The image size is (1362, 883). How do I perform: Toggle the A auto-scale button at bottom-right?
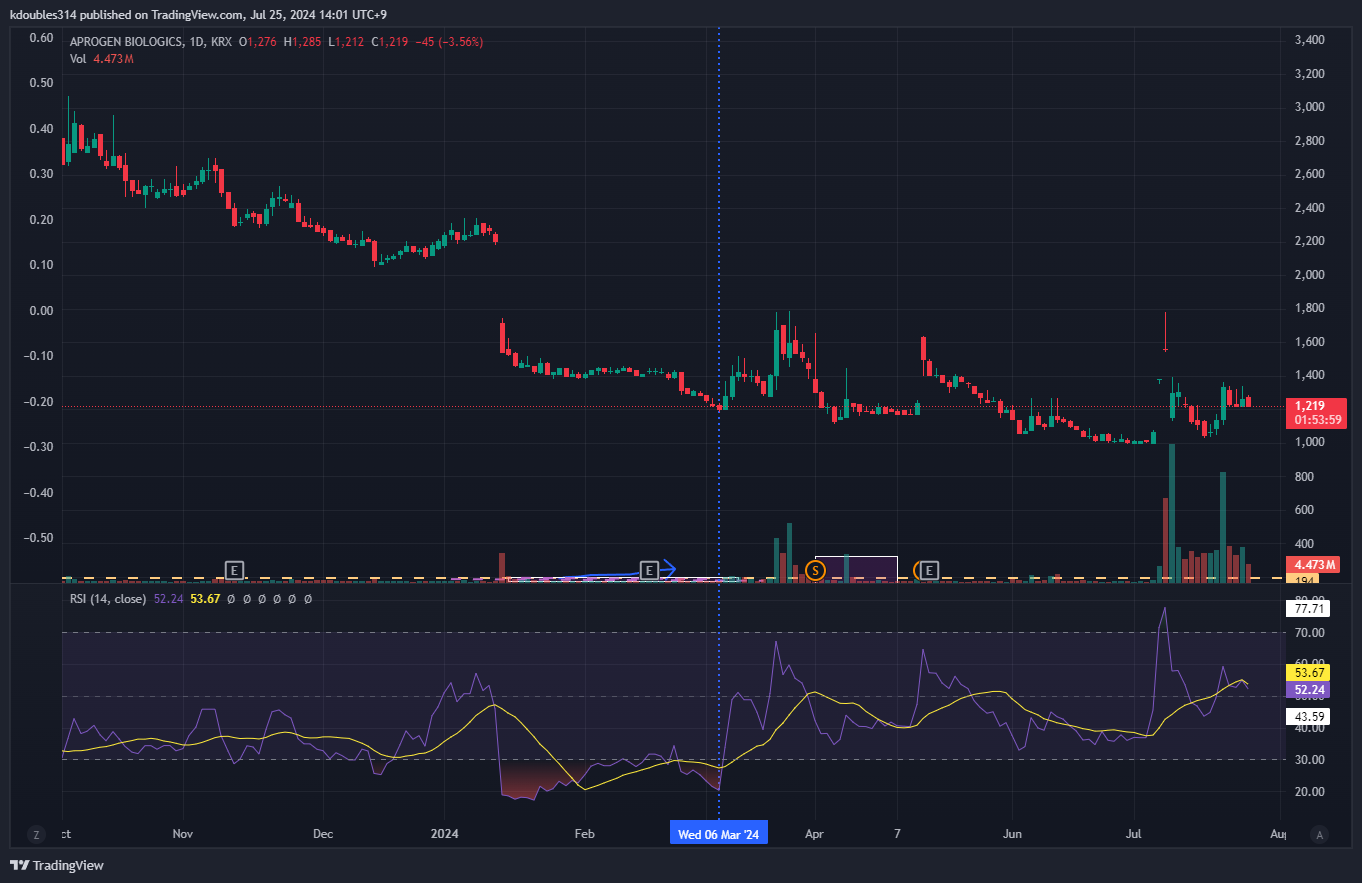click(1320, 834)
